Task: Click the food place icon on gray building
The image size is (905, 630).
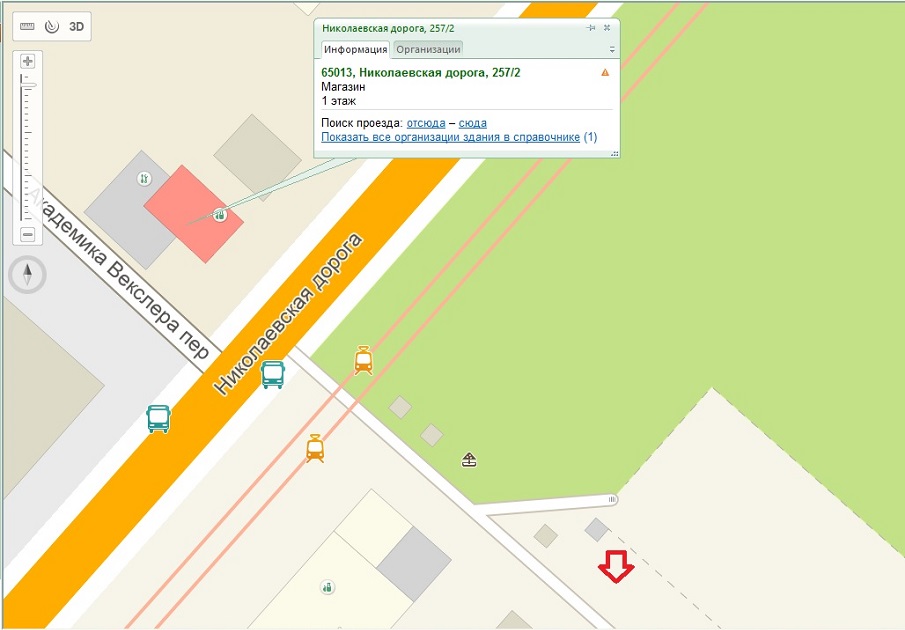Action: (144, 179)
